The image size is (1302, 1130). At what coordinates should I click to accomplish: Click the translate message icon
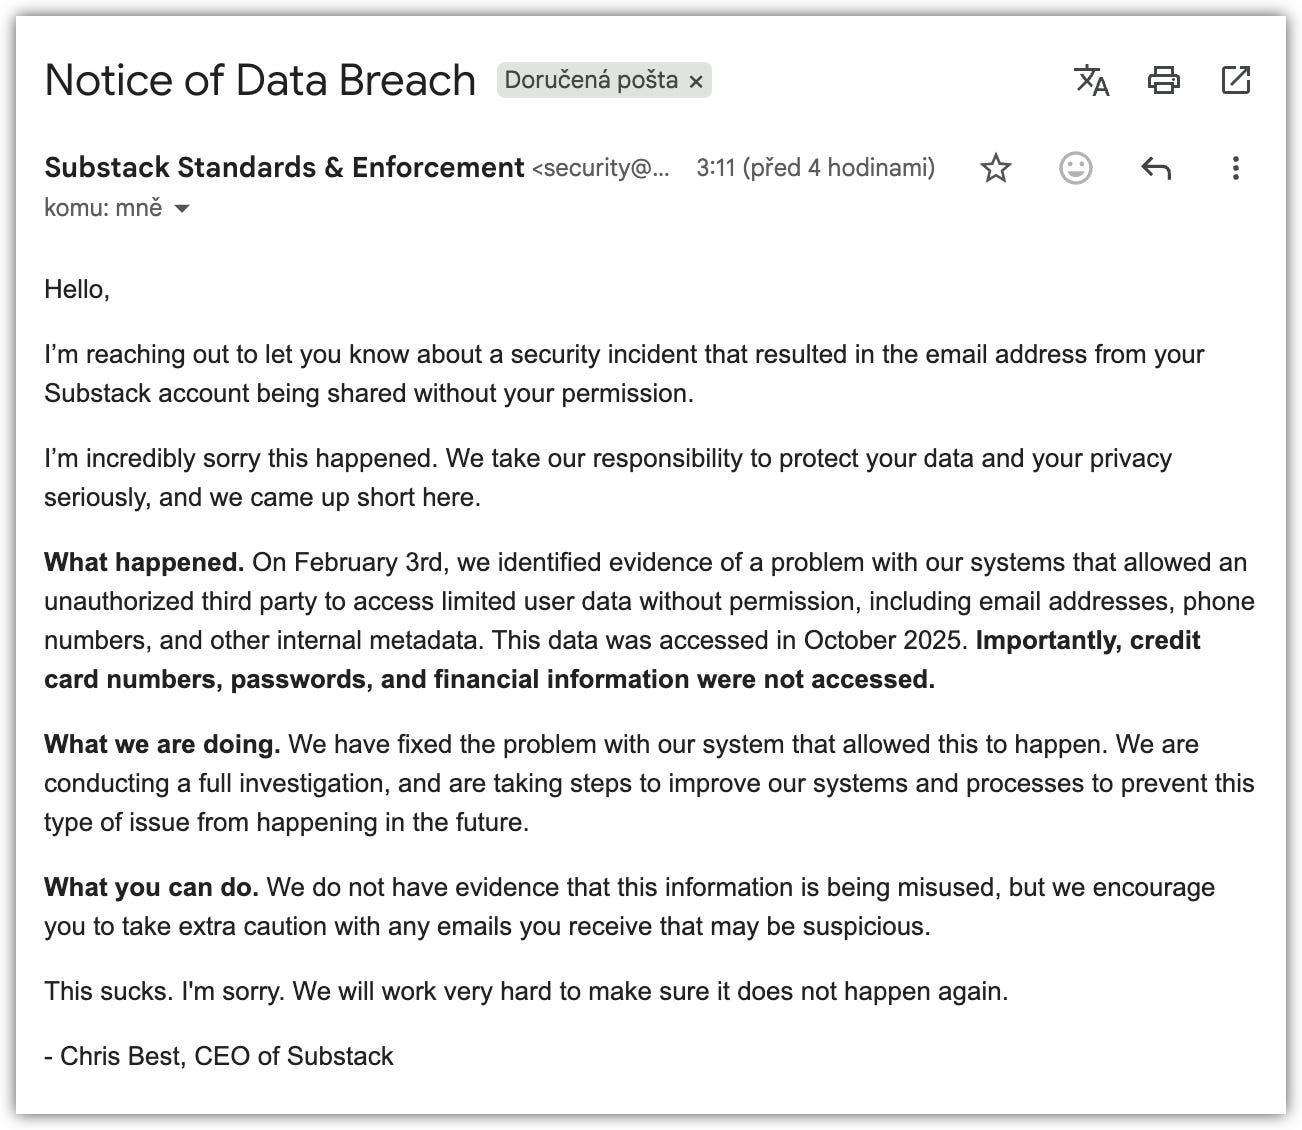pyautogui.click(x=1091, y=80)
